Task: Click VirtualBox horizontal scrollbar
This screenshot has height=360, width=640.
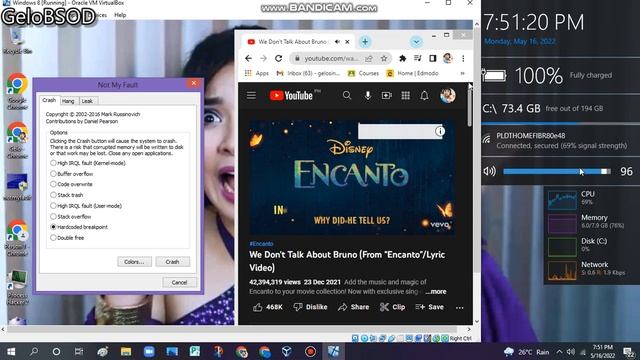Action: tap(233, 329)
